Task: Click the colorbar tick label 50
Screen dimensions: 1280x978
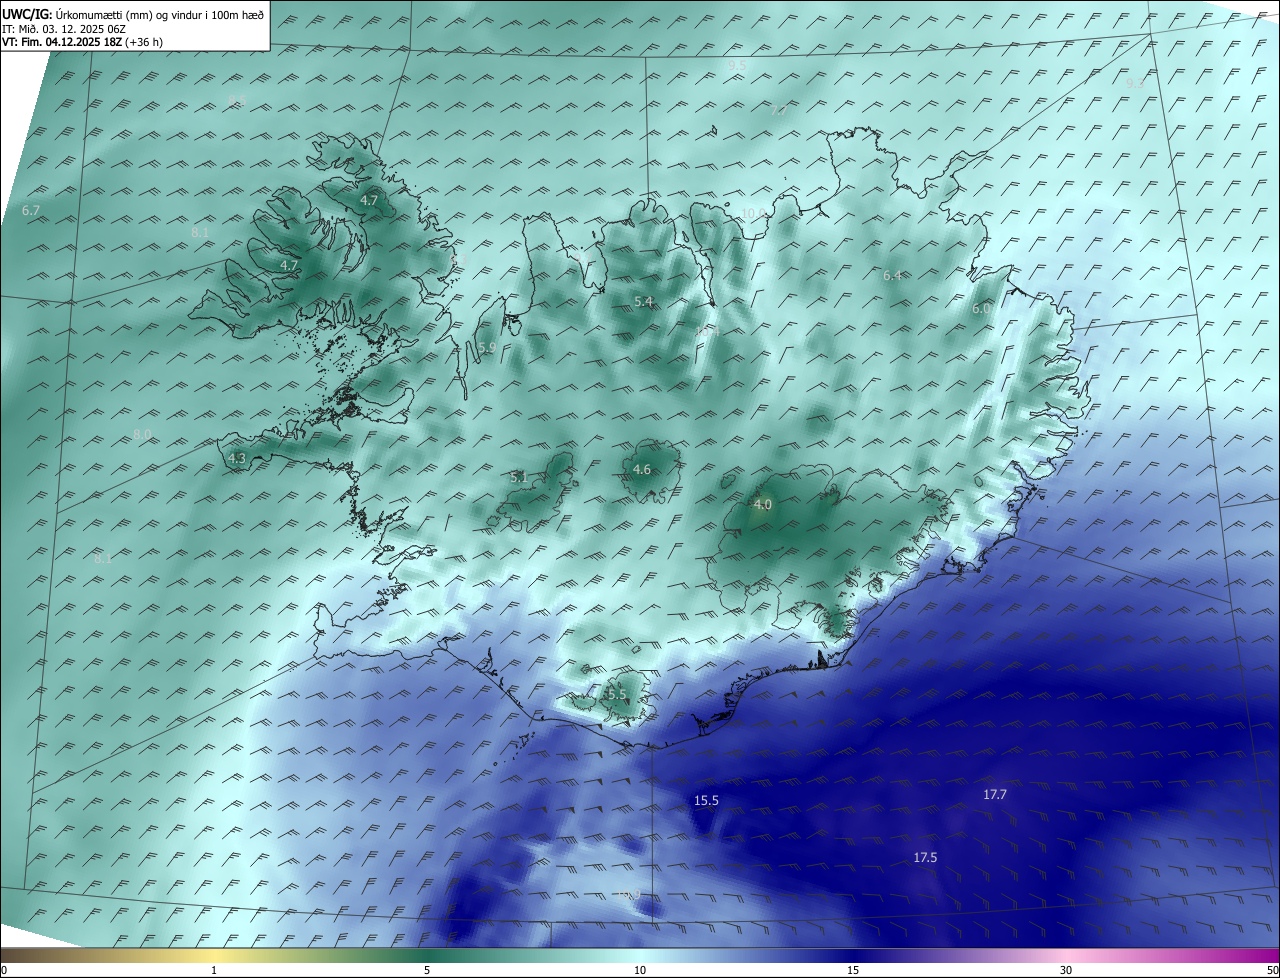Action: pos(1272,970)
